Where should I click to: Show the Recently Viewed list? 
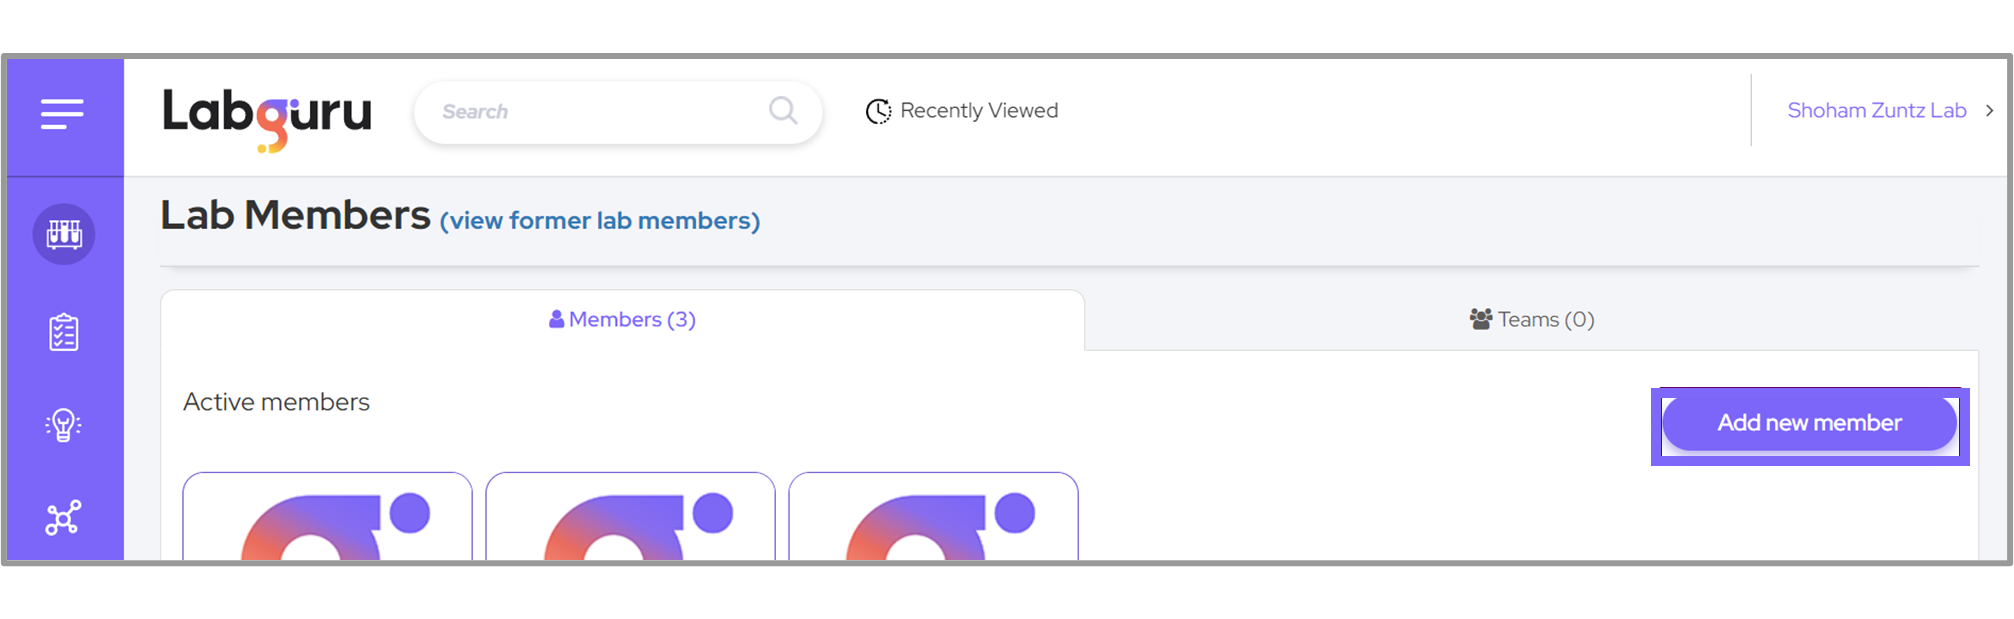pyautogui.click(x=978, y=111)
